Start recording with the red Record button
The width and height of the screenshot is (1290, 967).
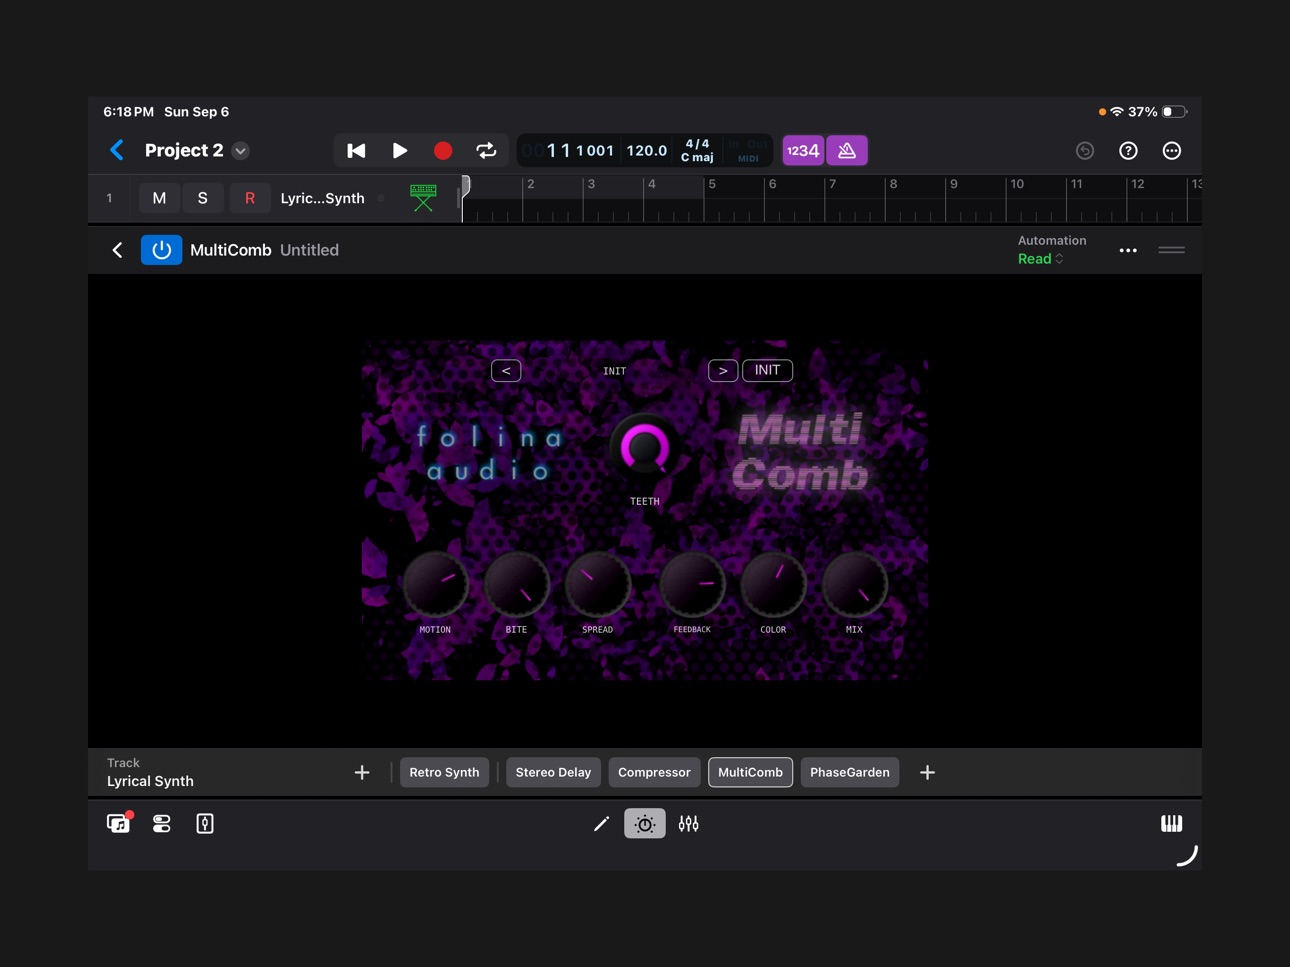tap(443, 151)
